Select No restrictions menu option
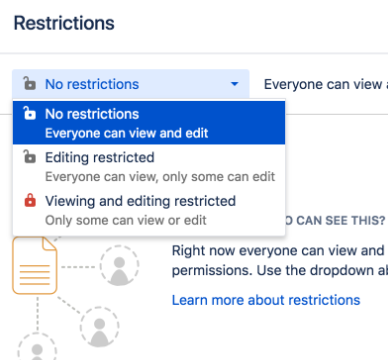 tap(149, 123)
